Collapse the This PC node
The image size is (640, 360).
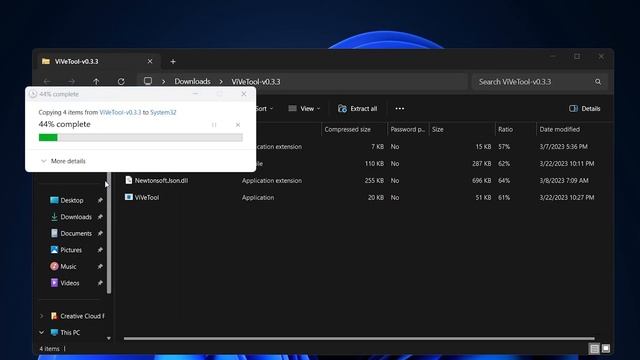(42, 333)
